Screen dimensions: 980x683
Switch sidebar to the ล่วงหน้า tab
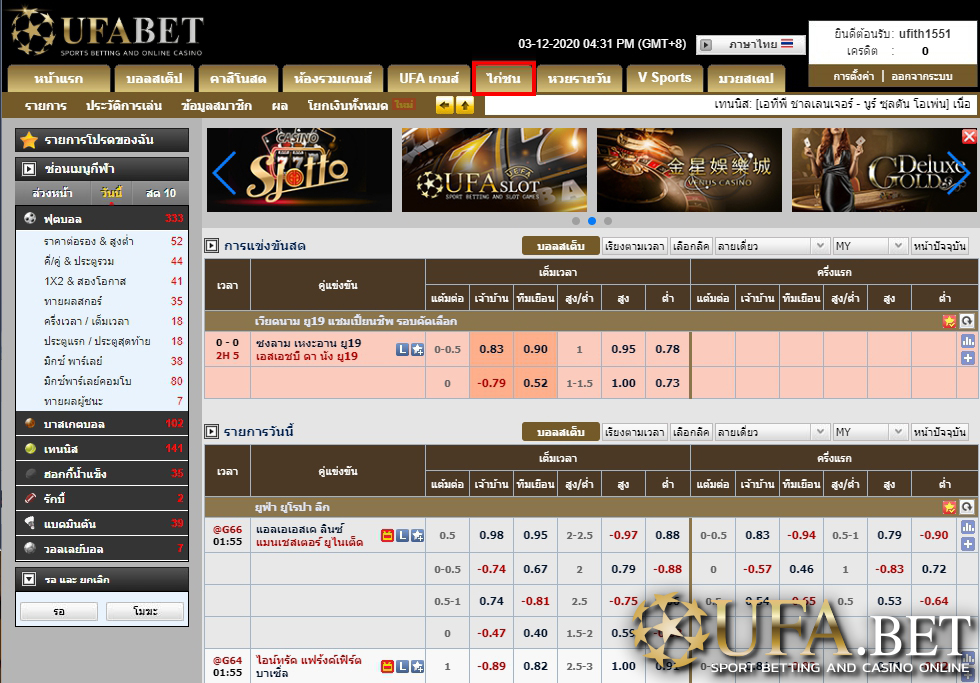pyautogui.click(x=52, y=193)
